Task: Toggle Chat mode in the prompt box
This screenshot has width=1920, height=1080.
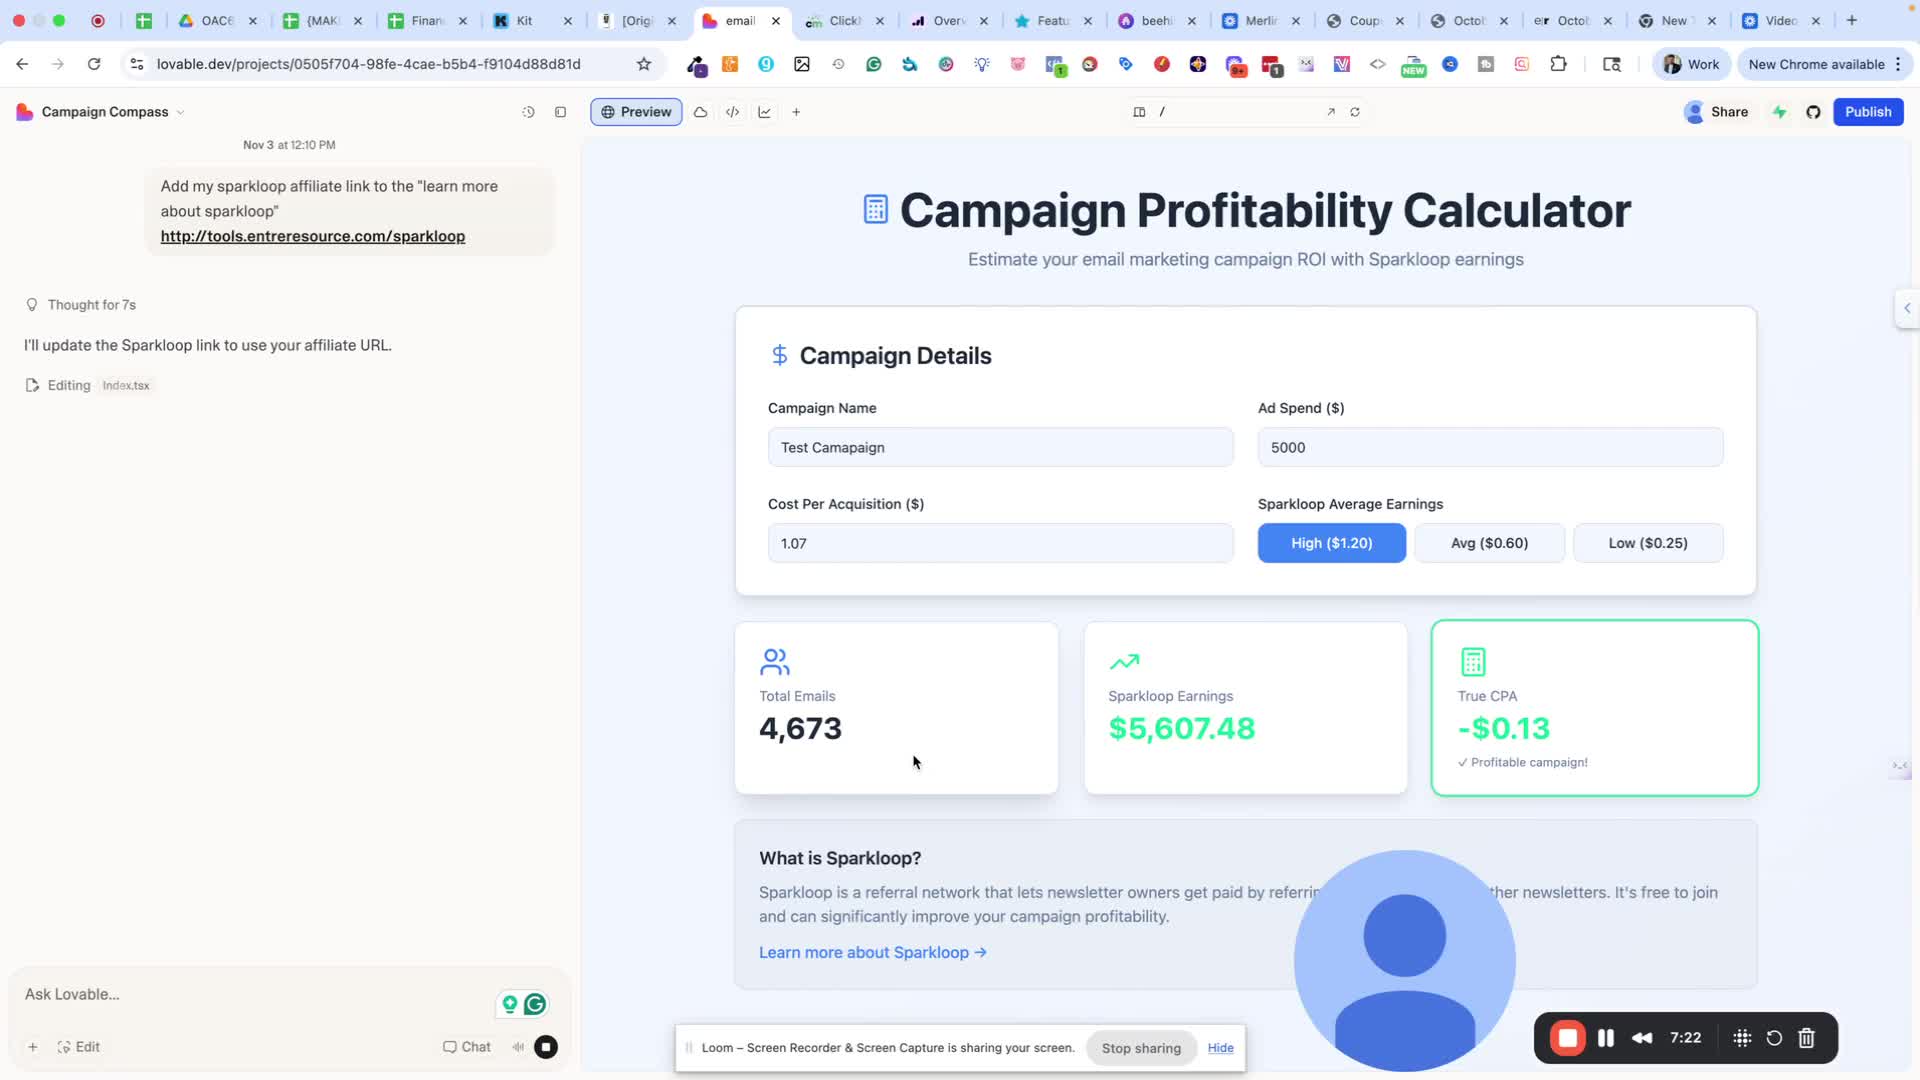Action: click(x=467, y=1047)
